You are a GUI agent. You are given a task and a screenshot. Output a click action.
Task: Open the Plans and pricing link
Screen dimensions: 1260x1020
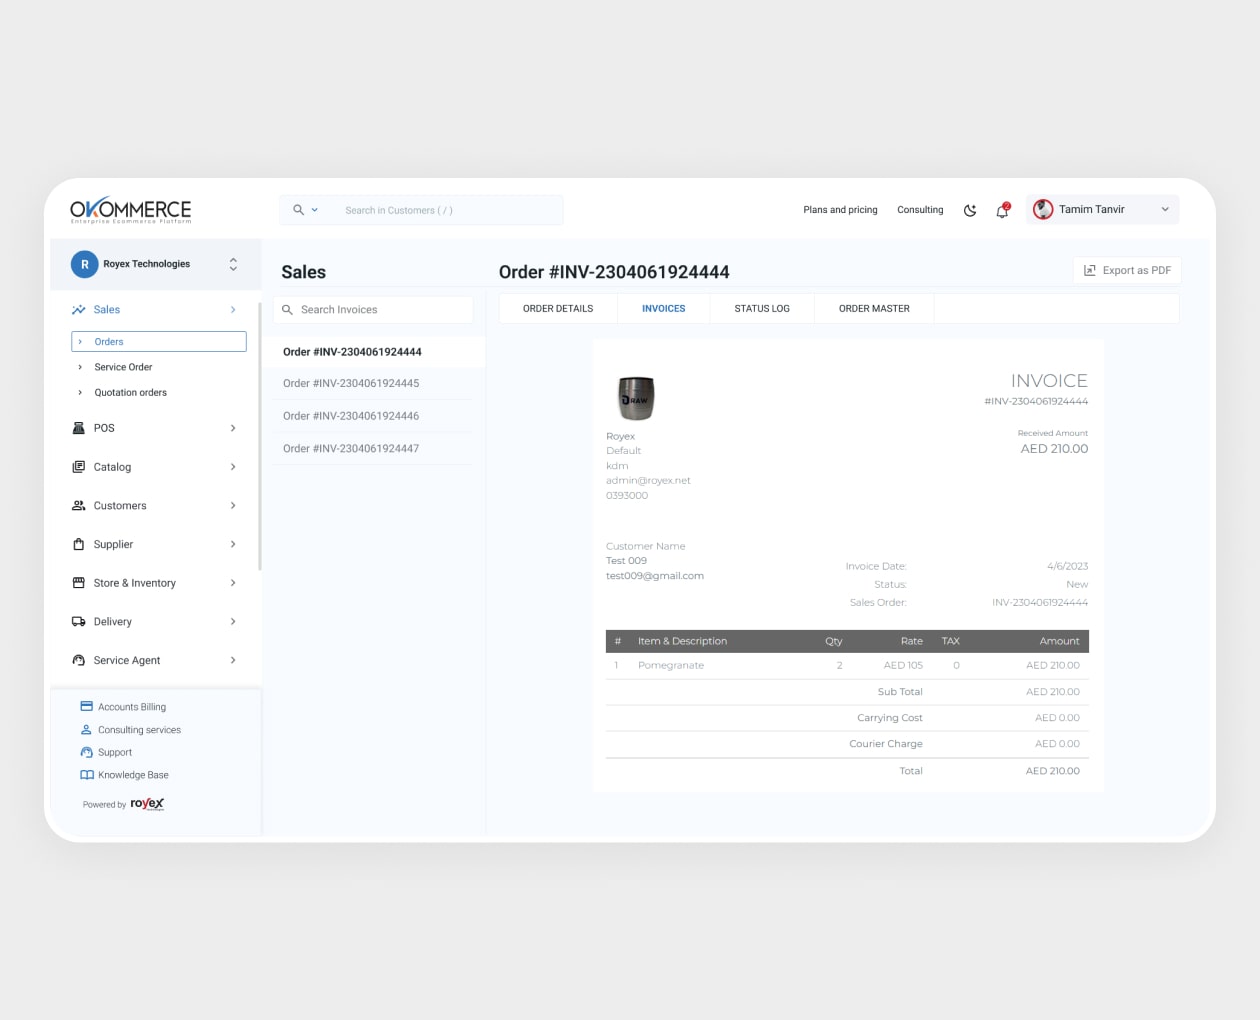coord(840,210)
